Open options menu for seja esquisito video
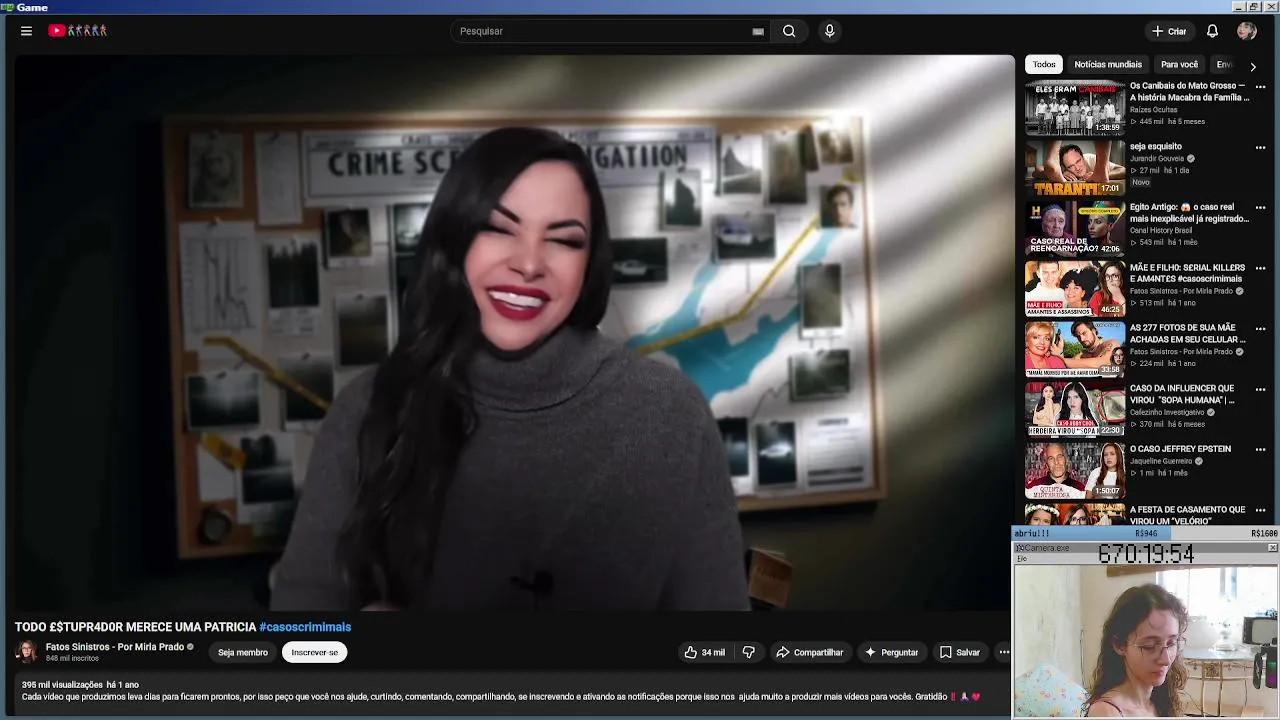 click(x=1260, y=147)
